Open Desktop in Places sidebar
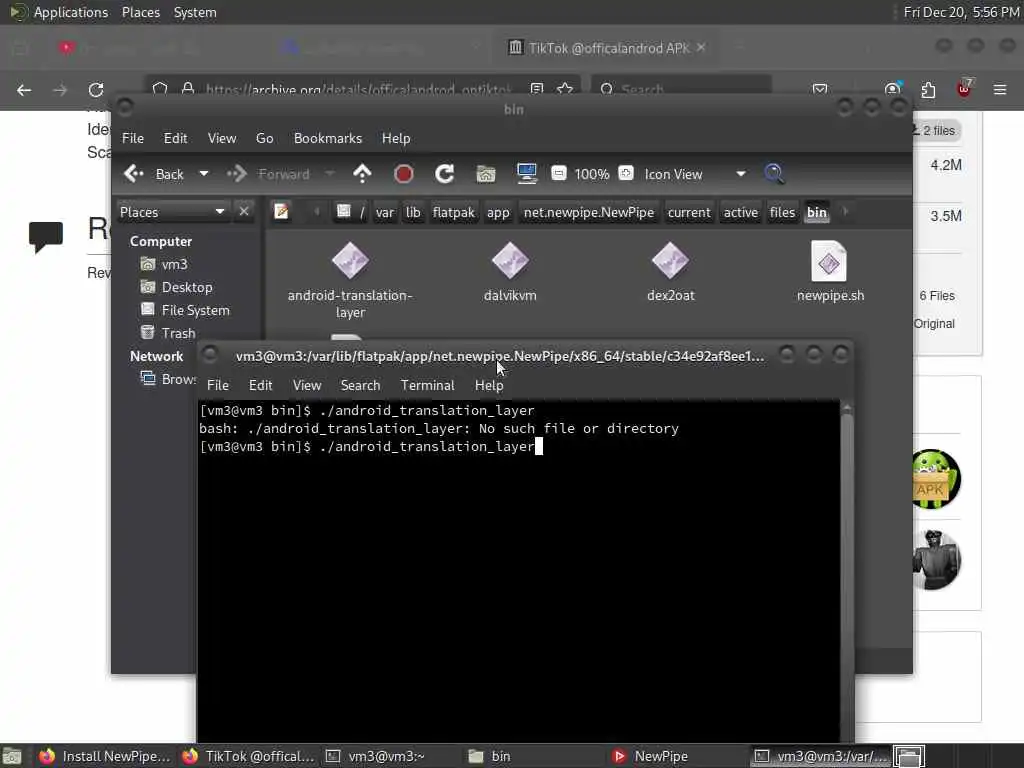This screenshot has height=768, width=1024. [177, 287]
